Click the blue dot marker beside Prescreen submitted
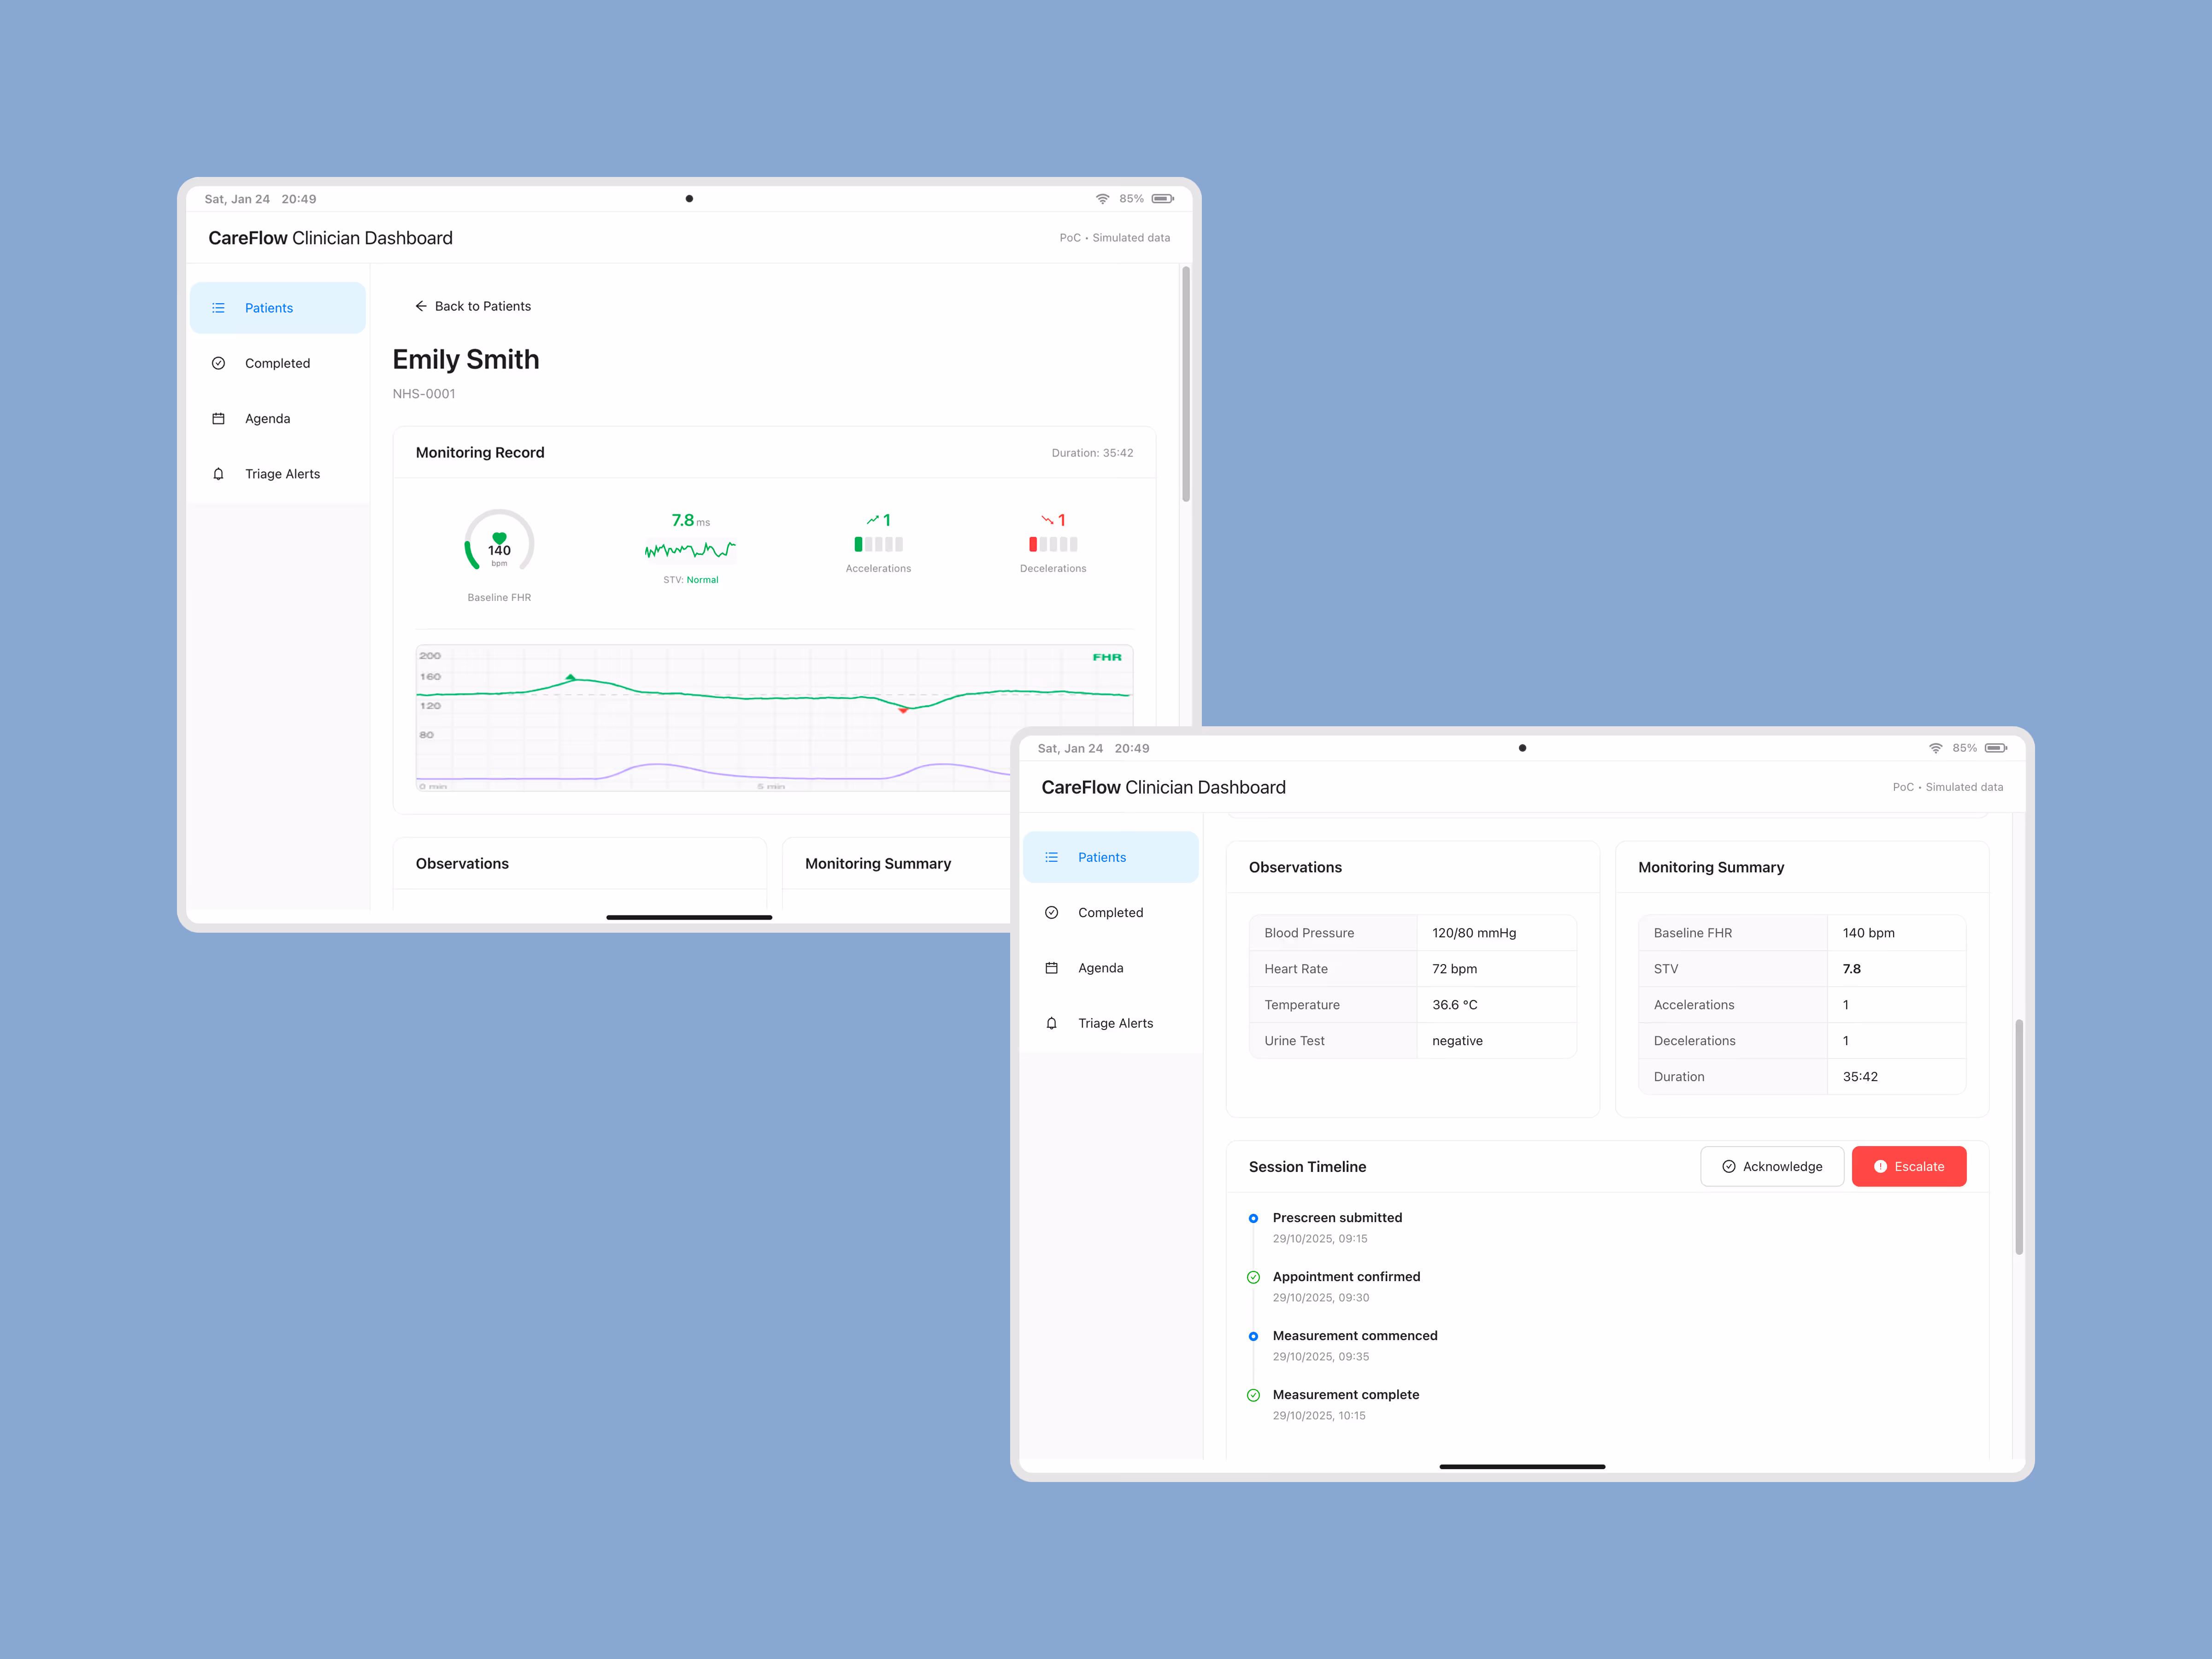The width and height of the screenshot is (2212, 1659). click(1253, 1218)
